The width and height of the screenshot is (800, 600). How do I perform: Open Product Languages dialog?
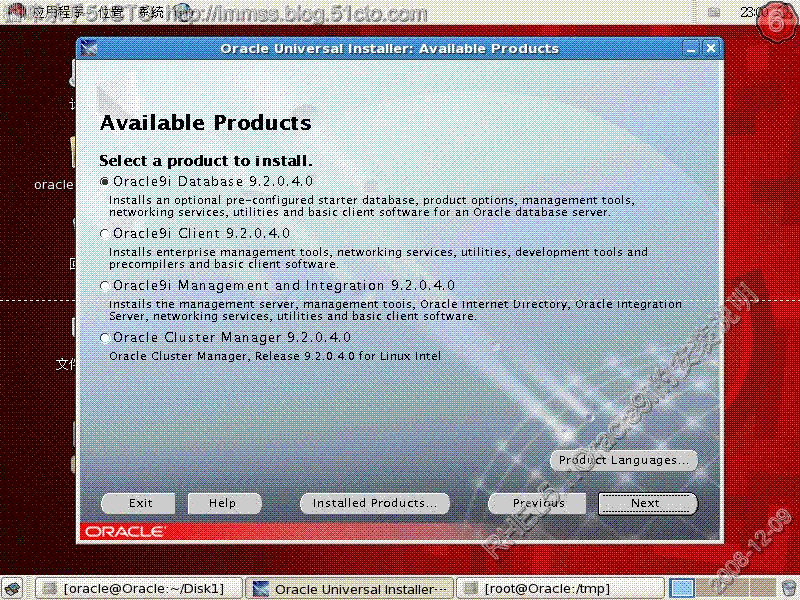click(x=623, y=460)
